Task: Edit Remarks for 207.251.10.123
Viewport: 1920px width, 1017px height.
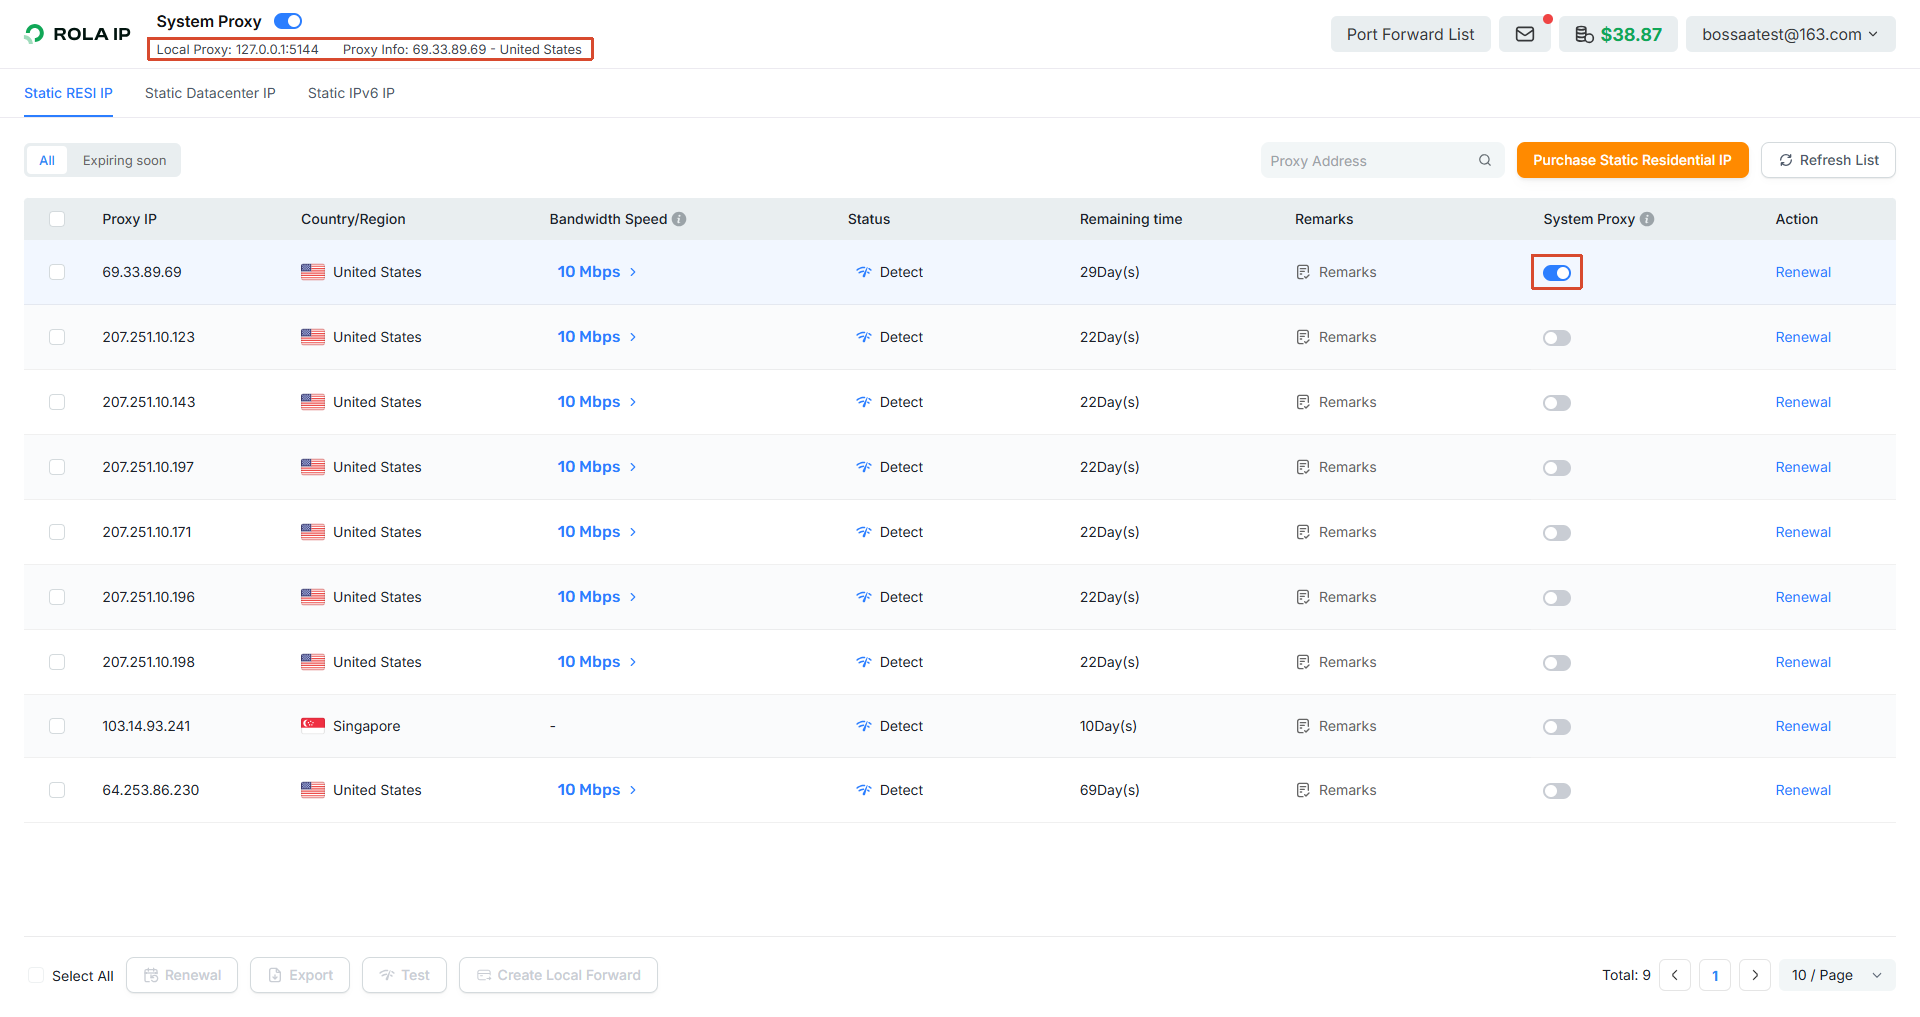Action: [1336, 337]
